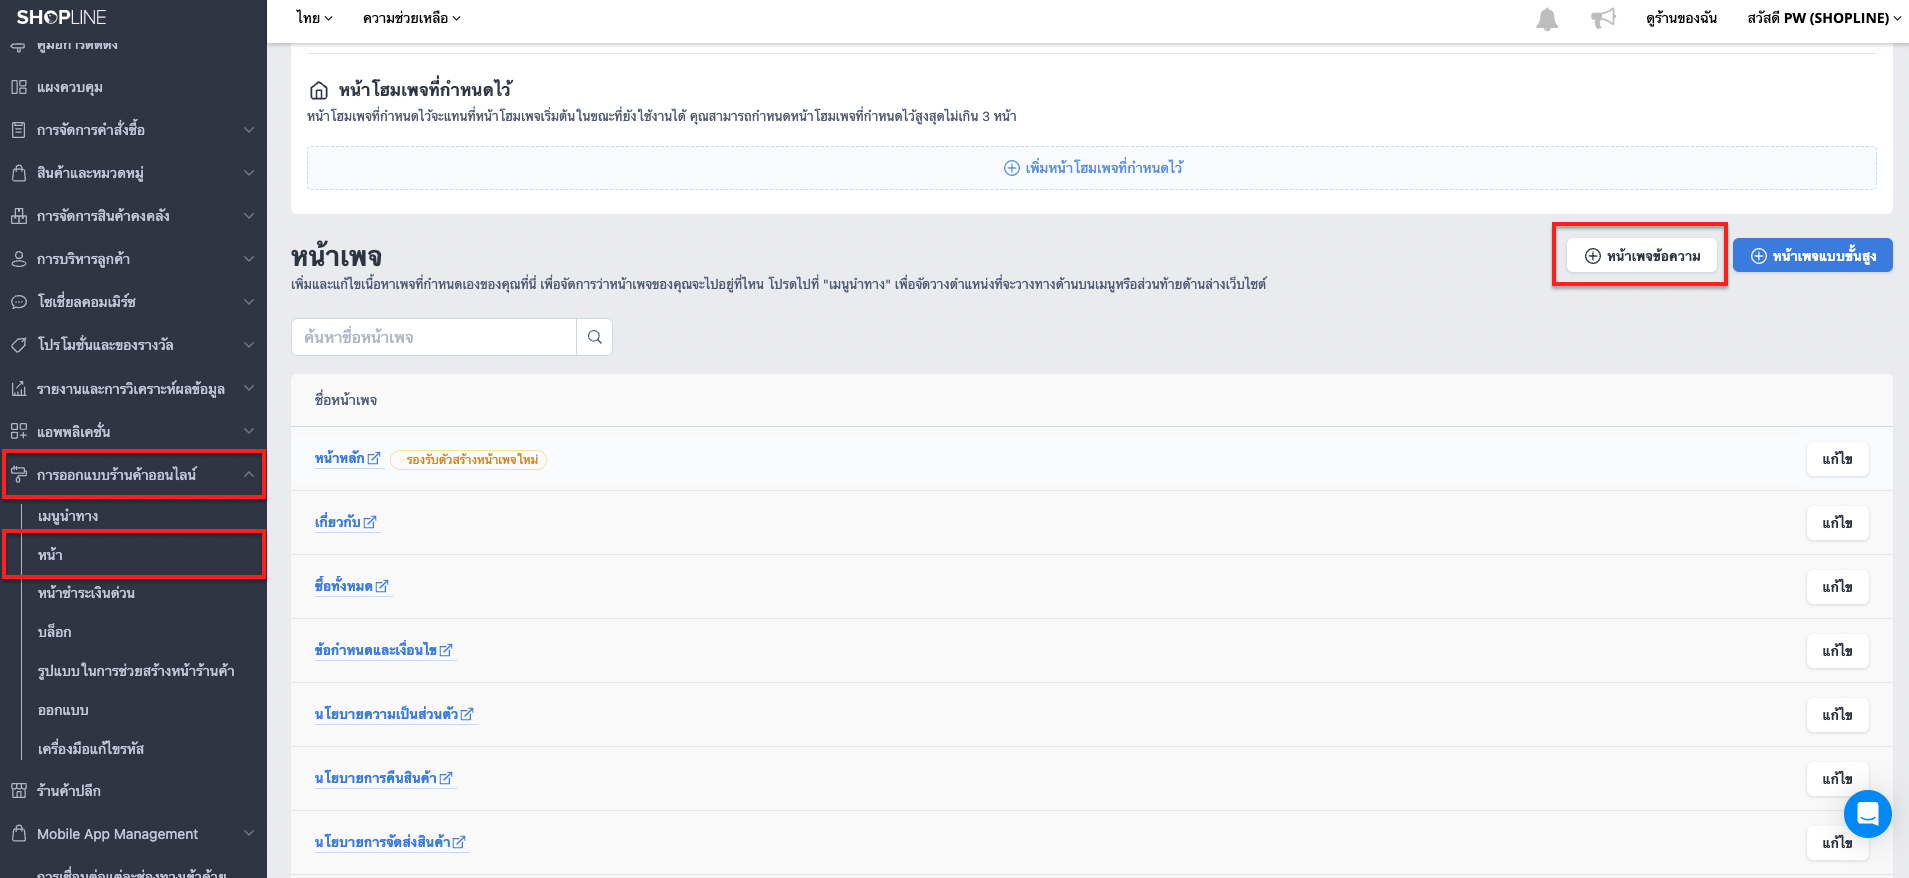Open the เกี่ยวกับ external link icon
This screenshot has width=1909, height=878.
[x=370, y=522]
